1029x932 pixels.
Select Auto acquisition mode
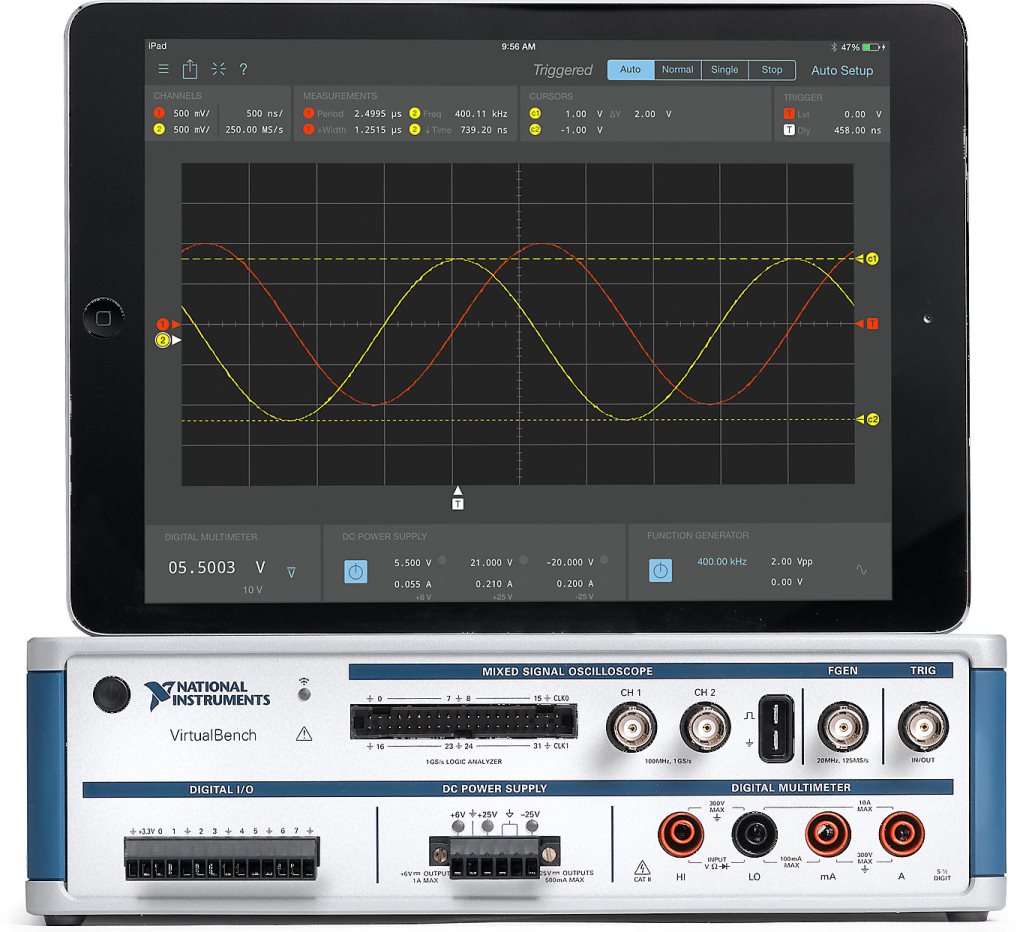[630, 70]
